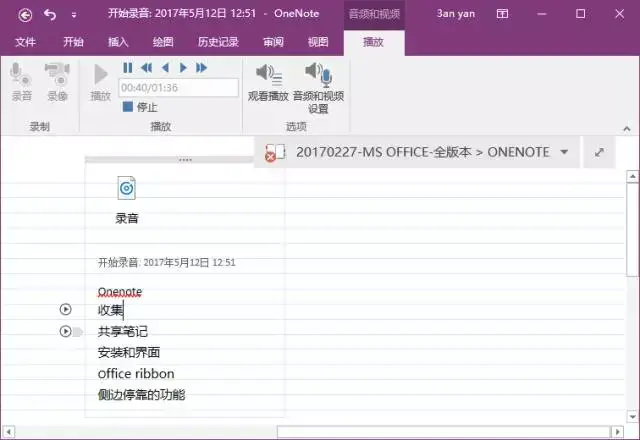Fast forward 10 minutes with double-right arrows
Image resolution: width=640 pixels, height=440 pixels.
(x=202, y=68)
